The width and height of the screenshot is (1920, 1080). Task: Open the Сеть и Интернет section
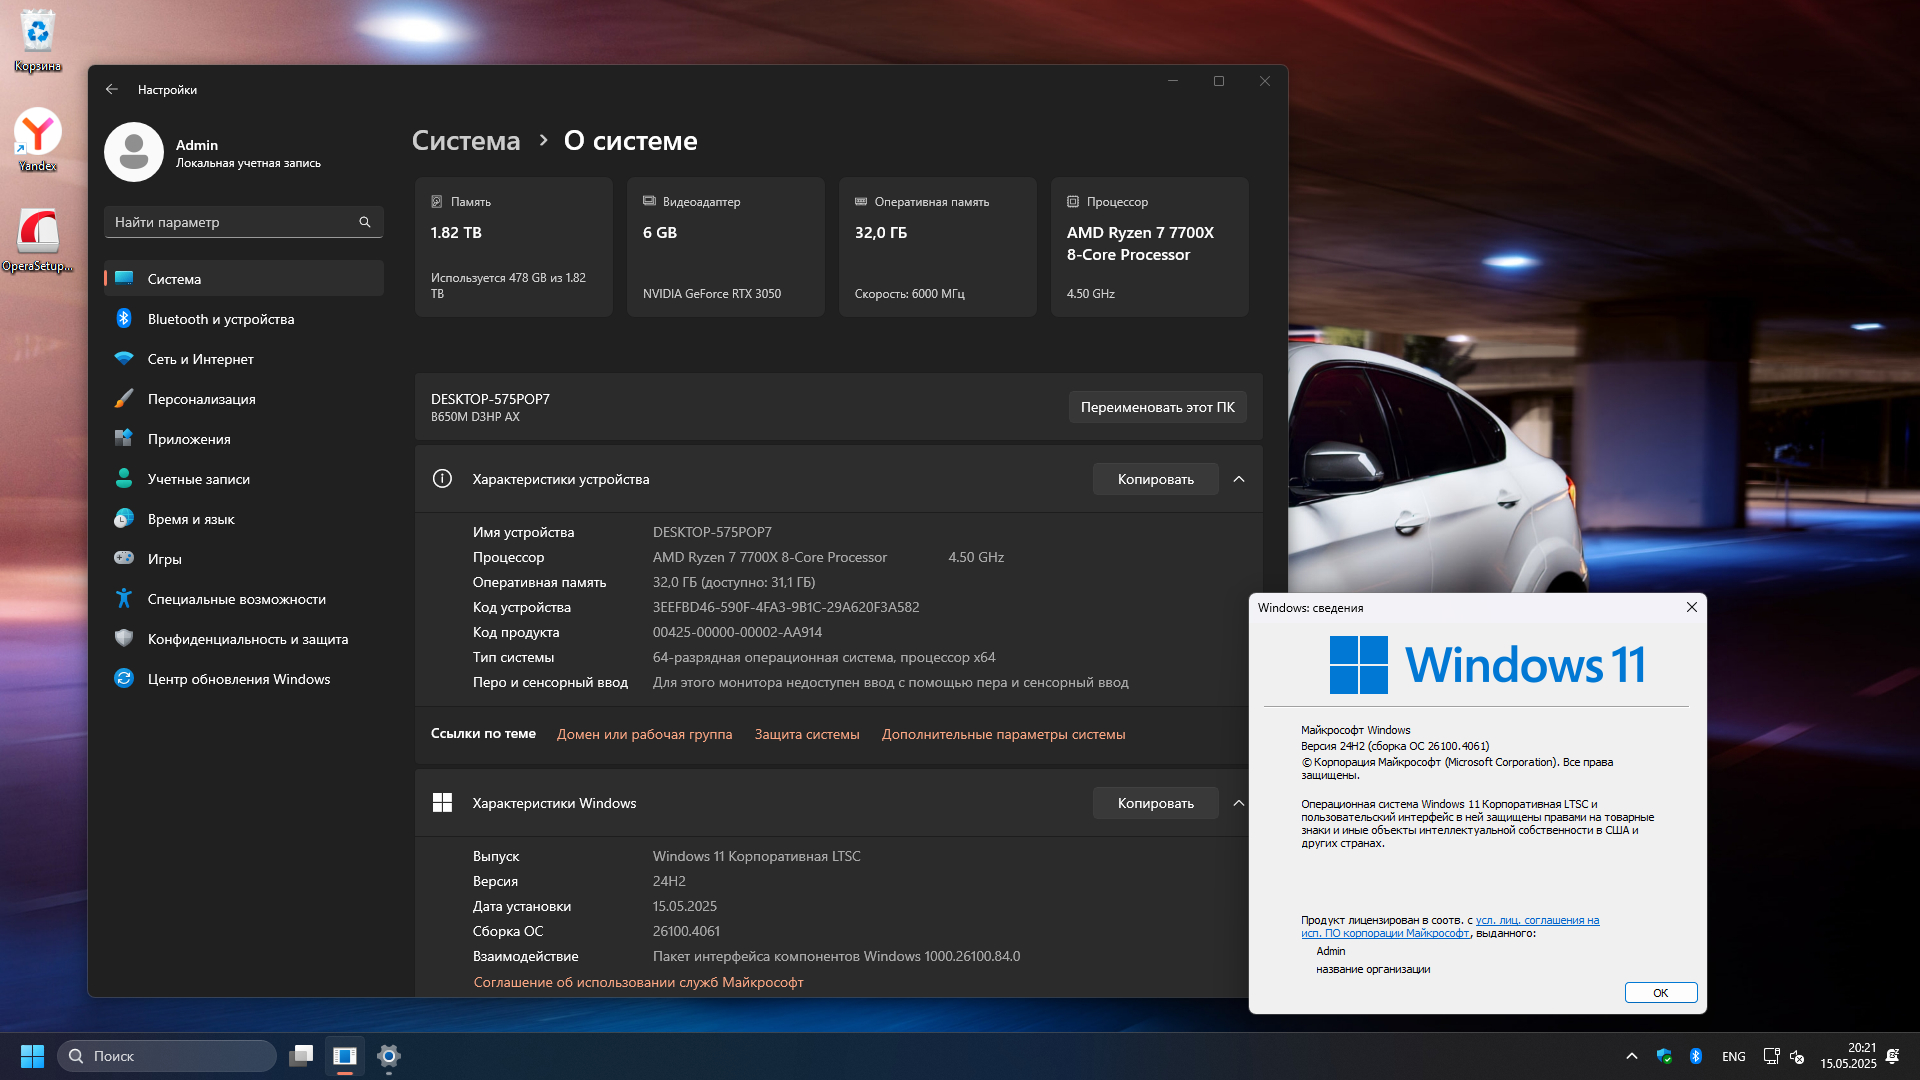[244, 359]
